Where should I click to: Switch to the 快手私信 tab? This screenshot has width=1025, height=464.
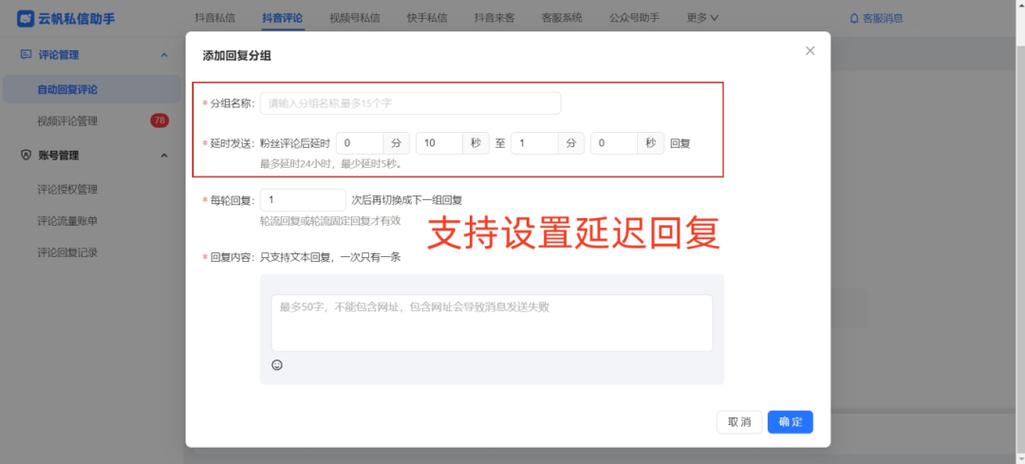coord(427,18)
